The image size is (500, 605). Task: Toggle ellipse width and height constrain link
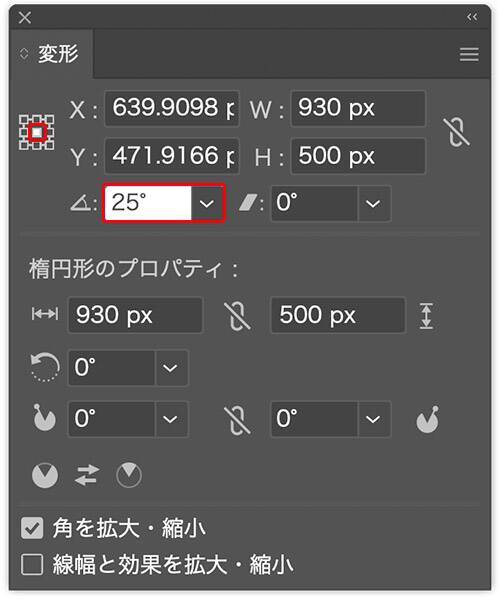237,316
